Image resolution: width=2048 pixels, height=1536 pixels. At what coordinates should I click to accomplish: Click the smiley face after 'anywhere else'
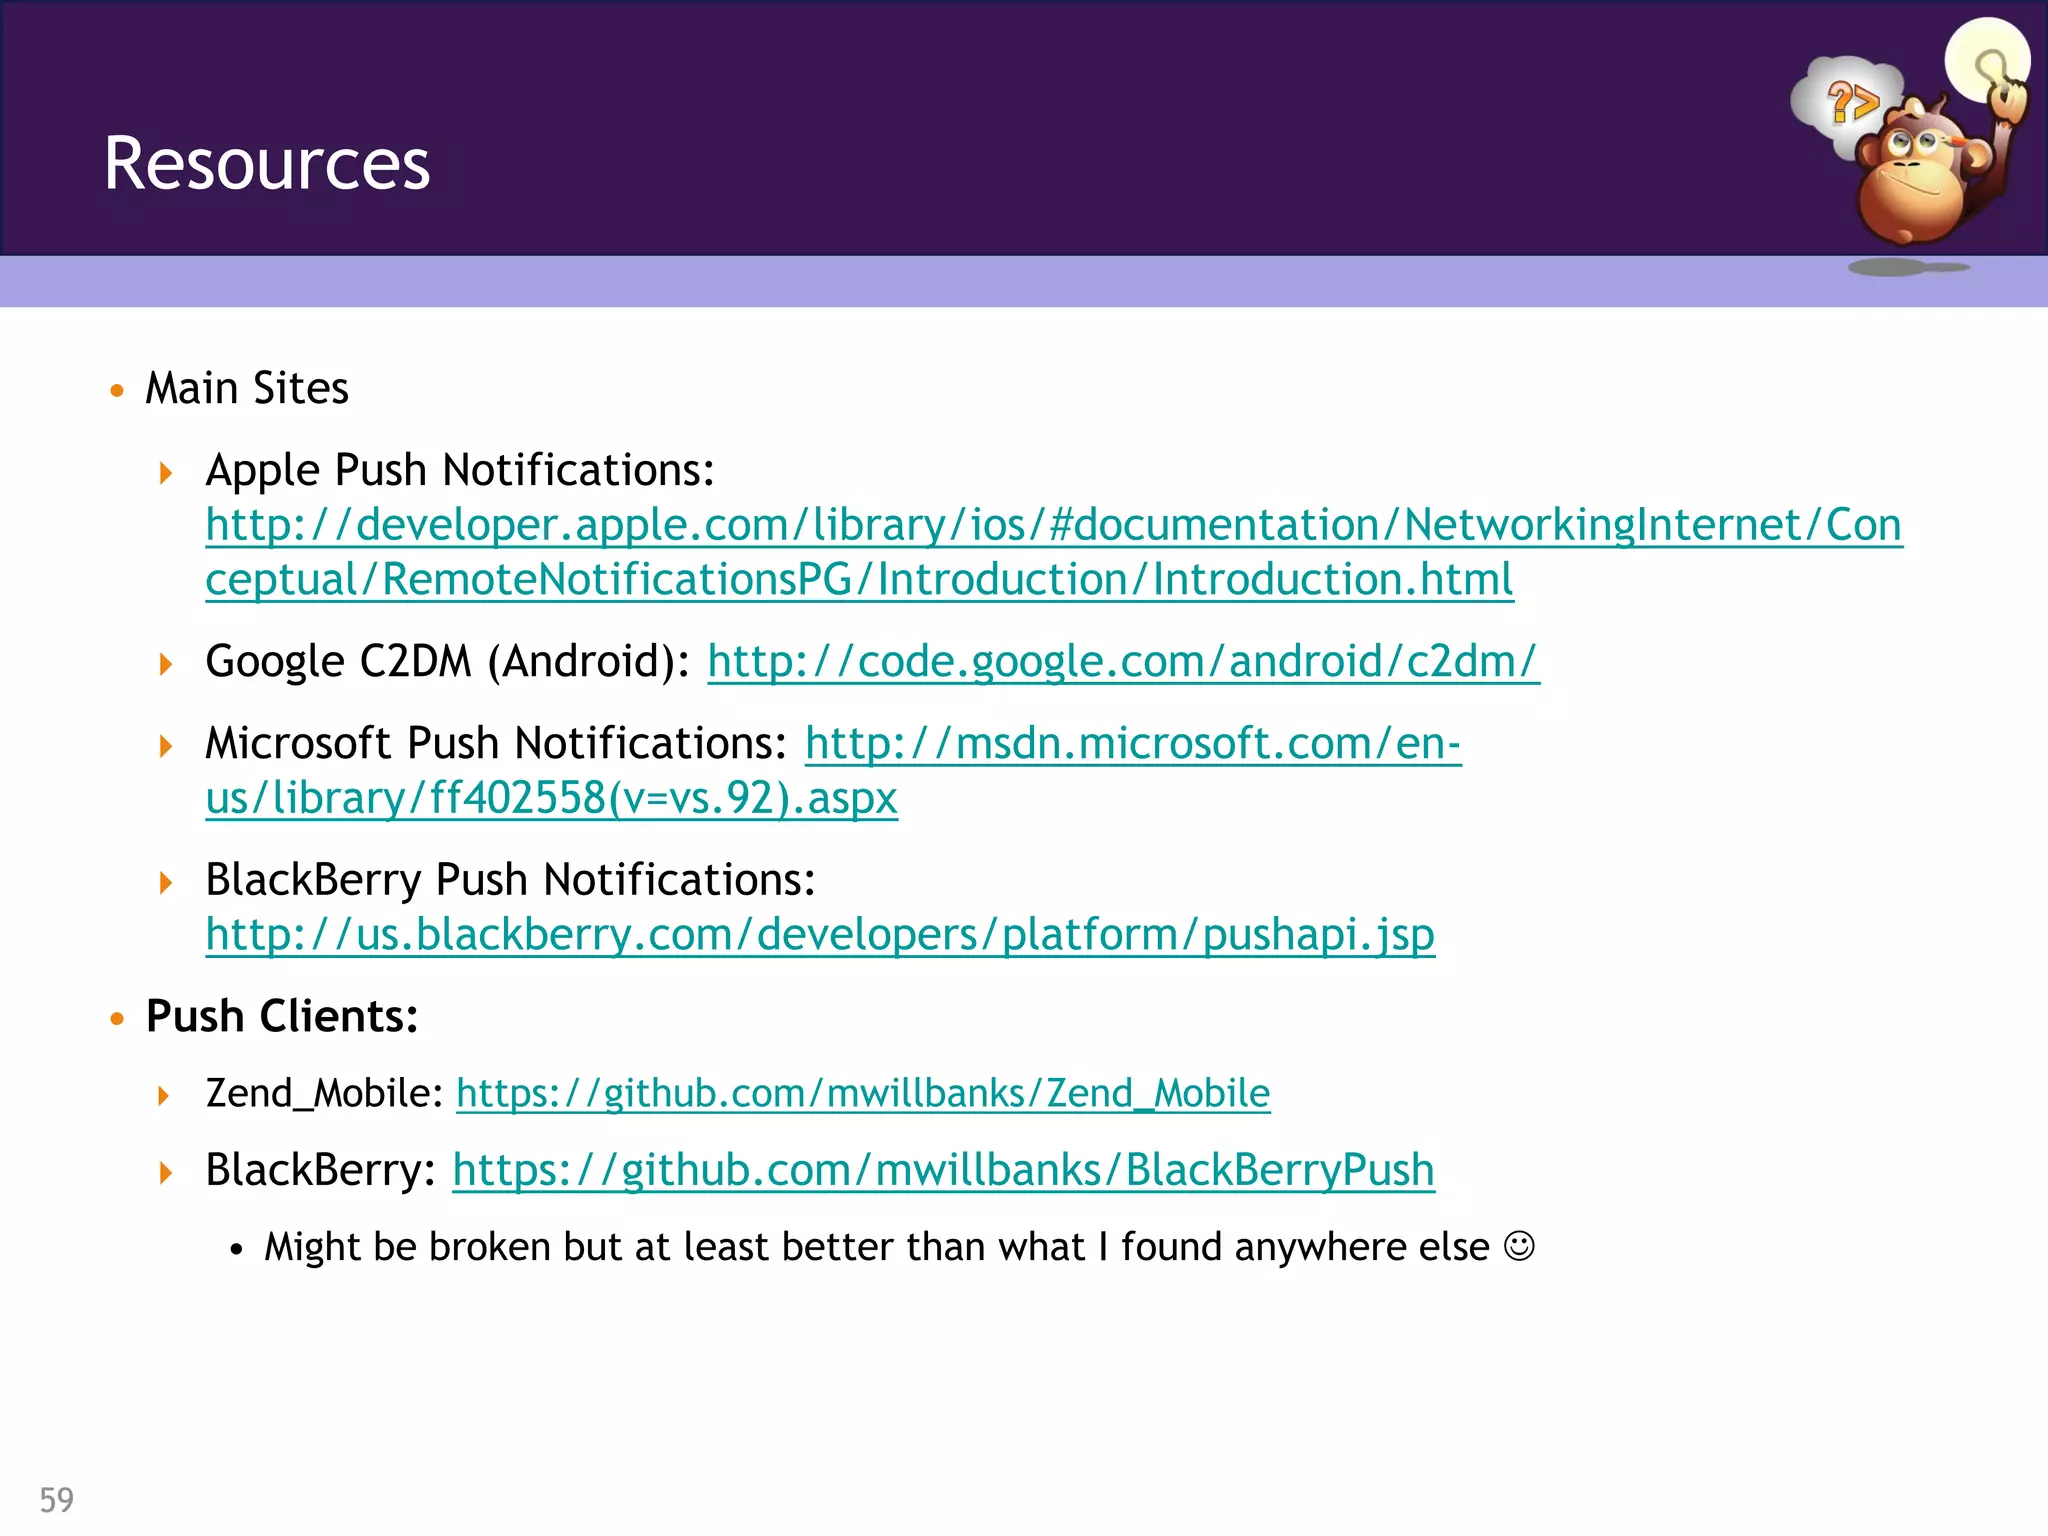pos(1519,1246)
